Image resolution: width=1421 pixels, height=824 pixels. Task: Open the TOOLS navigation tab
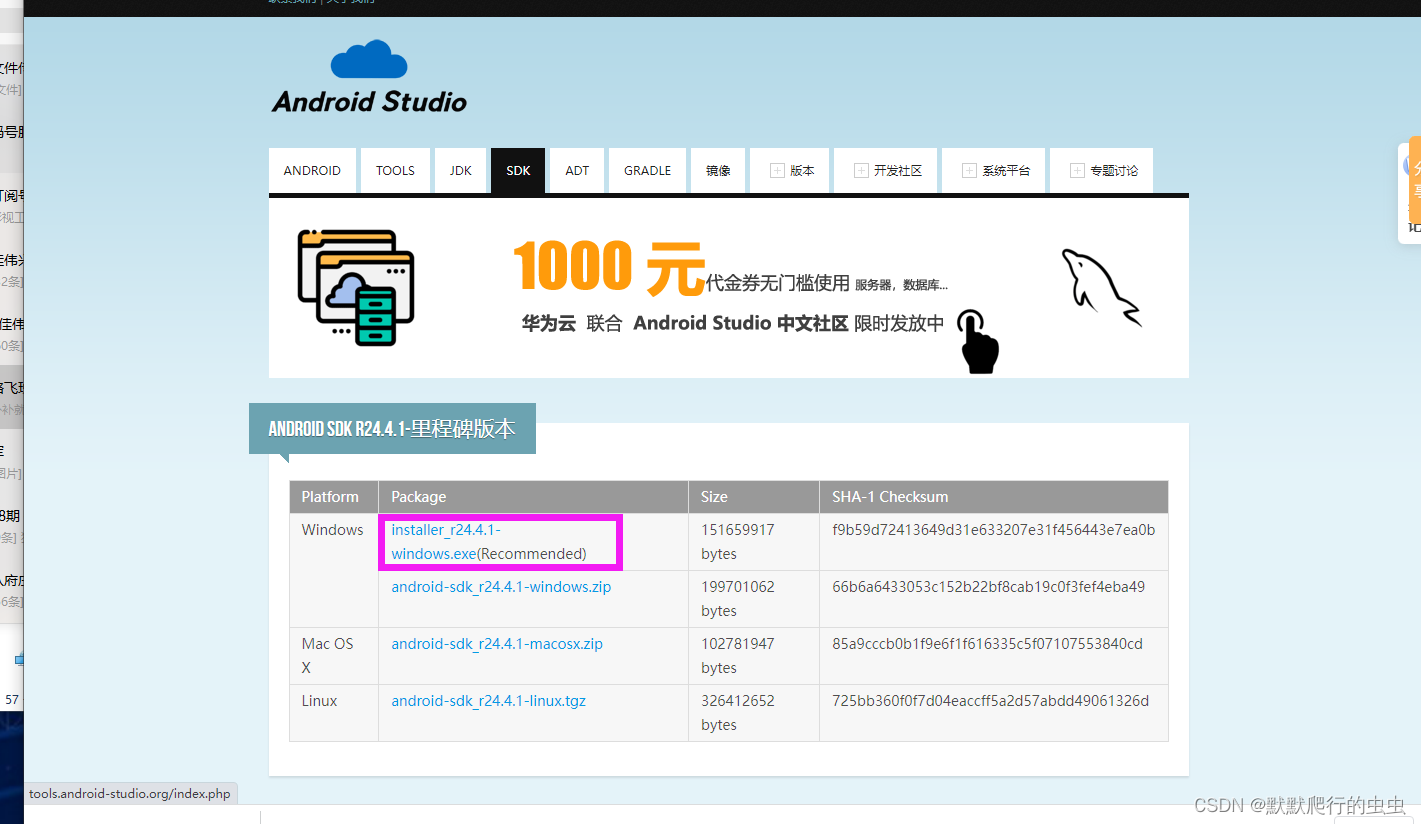(395, 170)
